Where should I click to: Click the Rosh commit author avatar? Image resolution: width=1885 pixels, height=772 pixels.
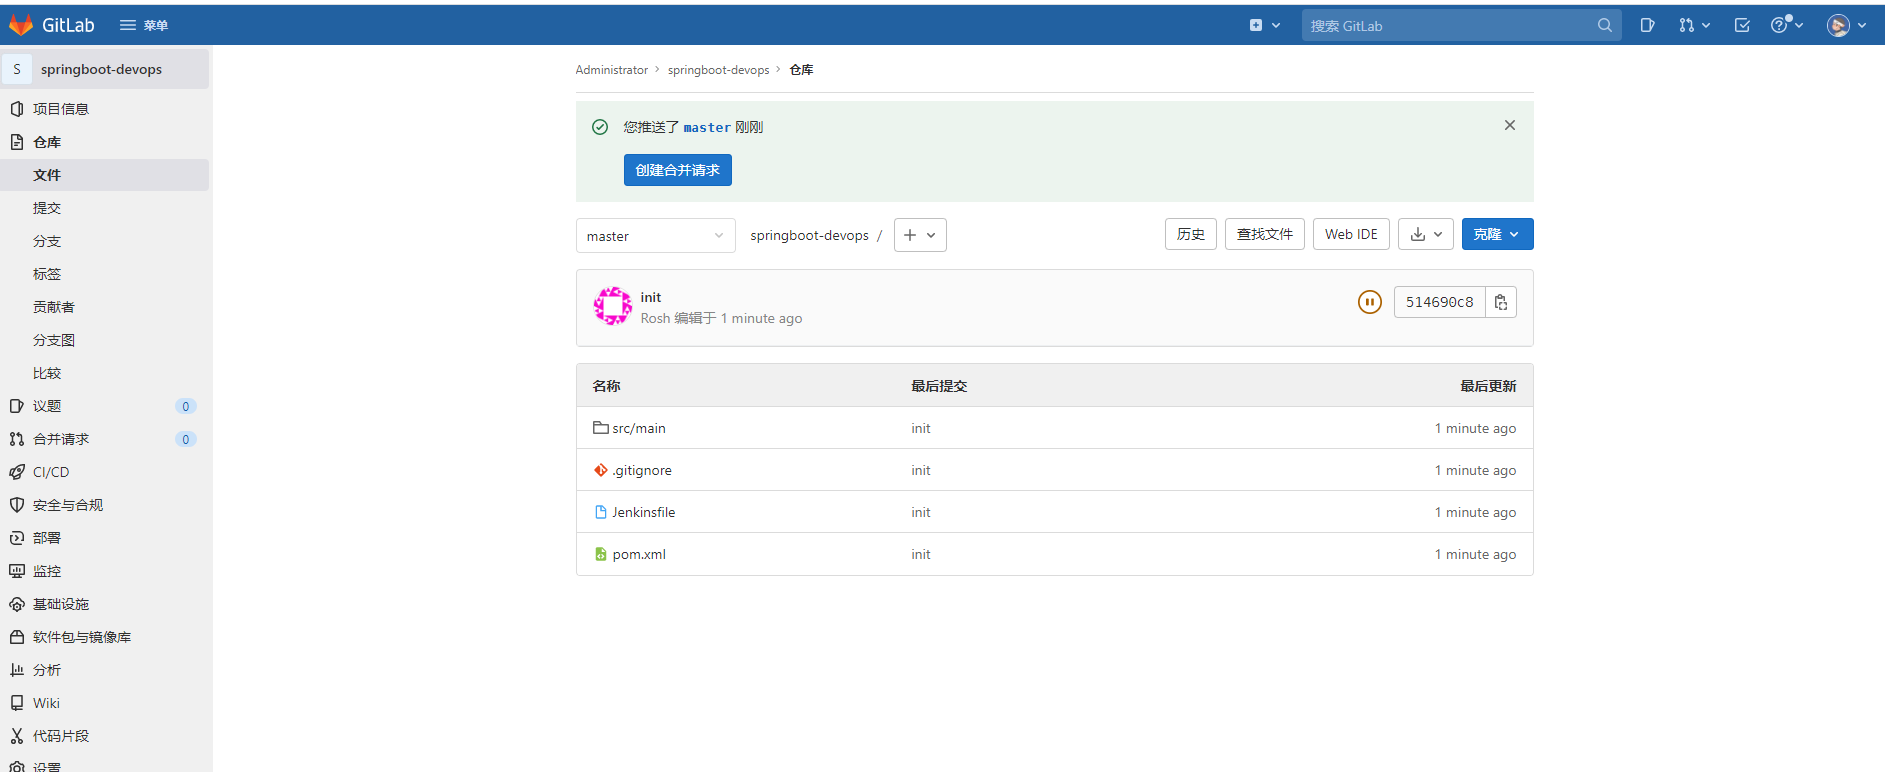(612, 306)
